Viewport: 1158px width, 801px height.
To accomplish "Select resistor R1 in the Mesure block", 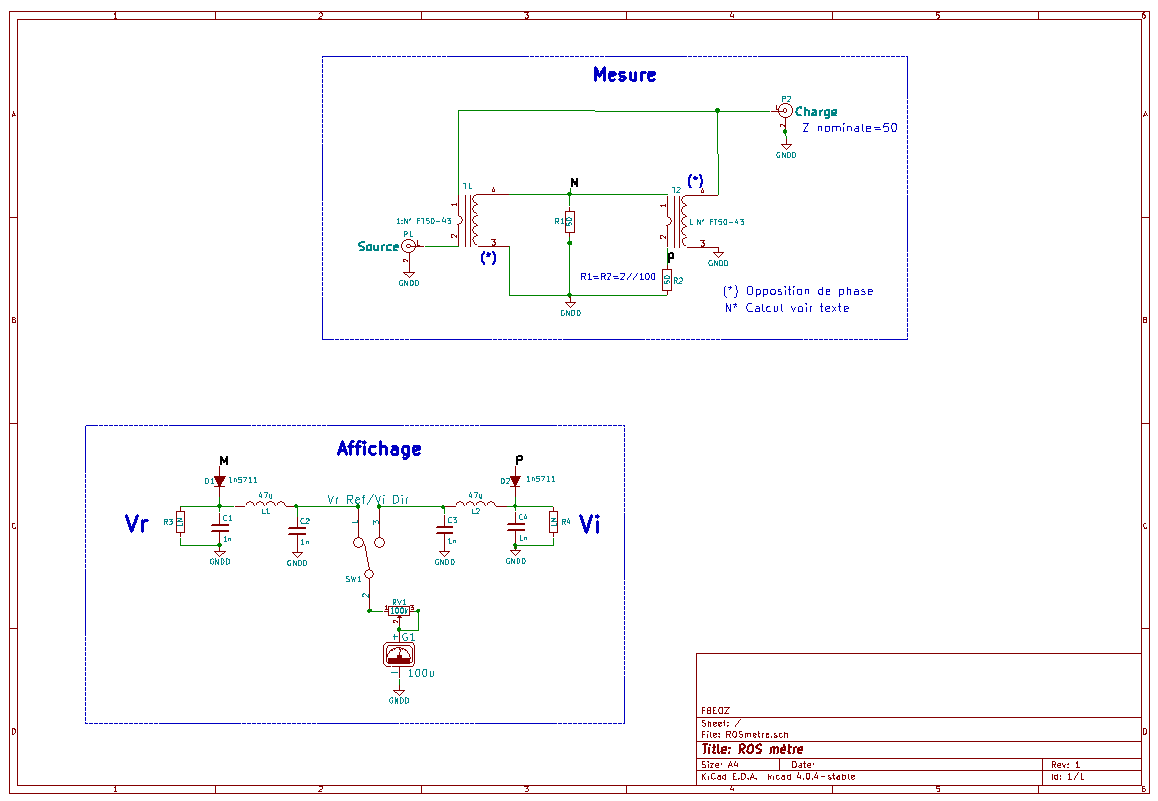I will (x=568, y=222).
